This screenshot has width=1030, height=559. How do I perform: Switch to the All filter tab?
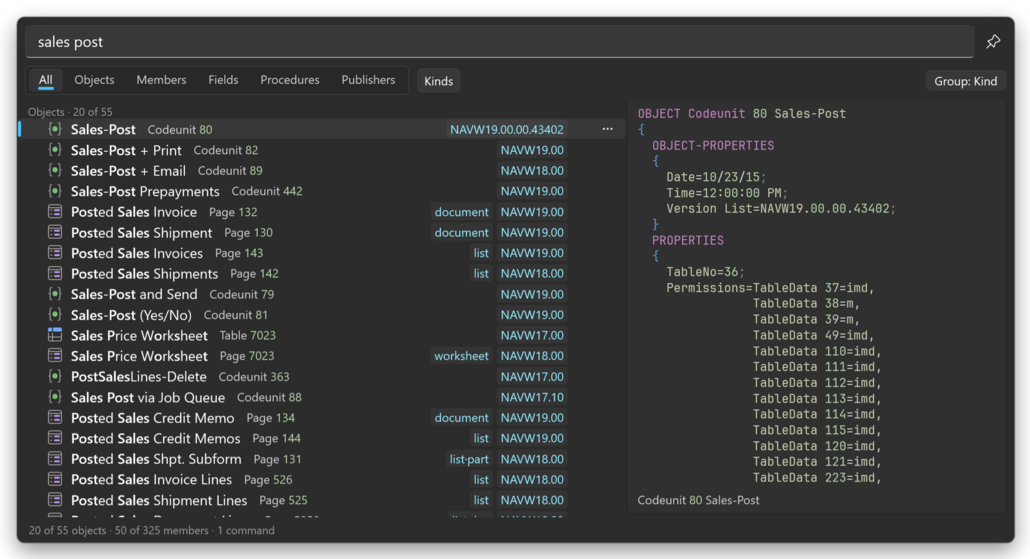click(45, 80)
